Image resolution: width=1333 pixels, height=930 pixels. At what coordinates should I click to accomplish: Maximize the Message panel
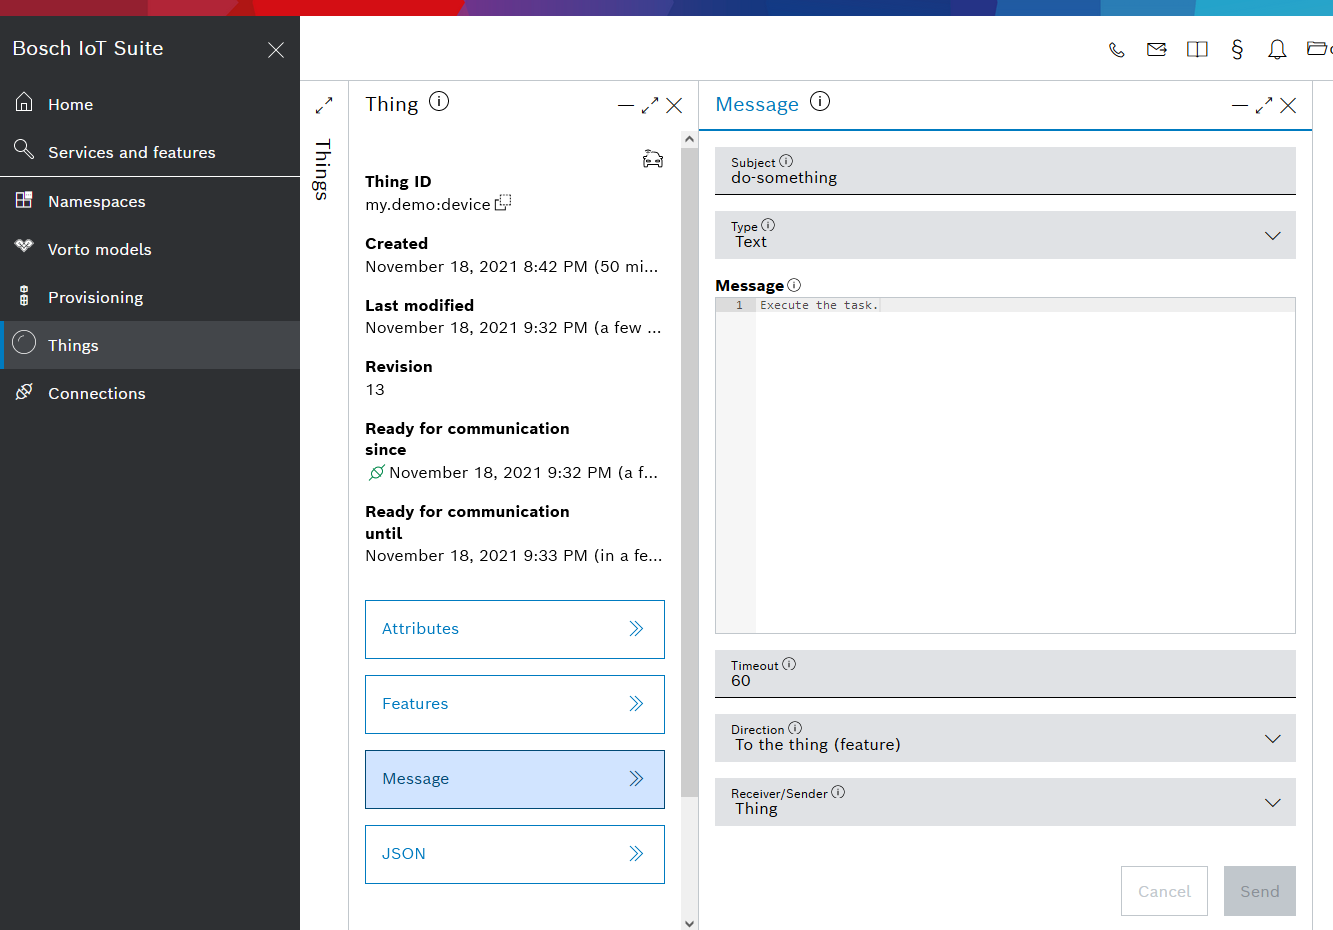1264,105
